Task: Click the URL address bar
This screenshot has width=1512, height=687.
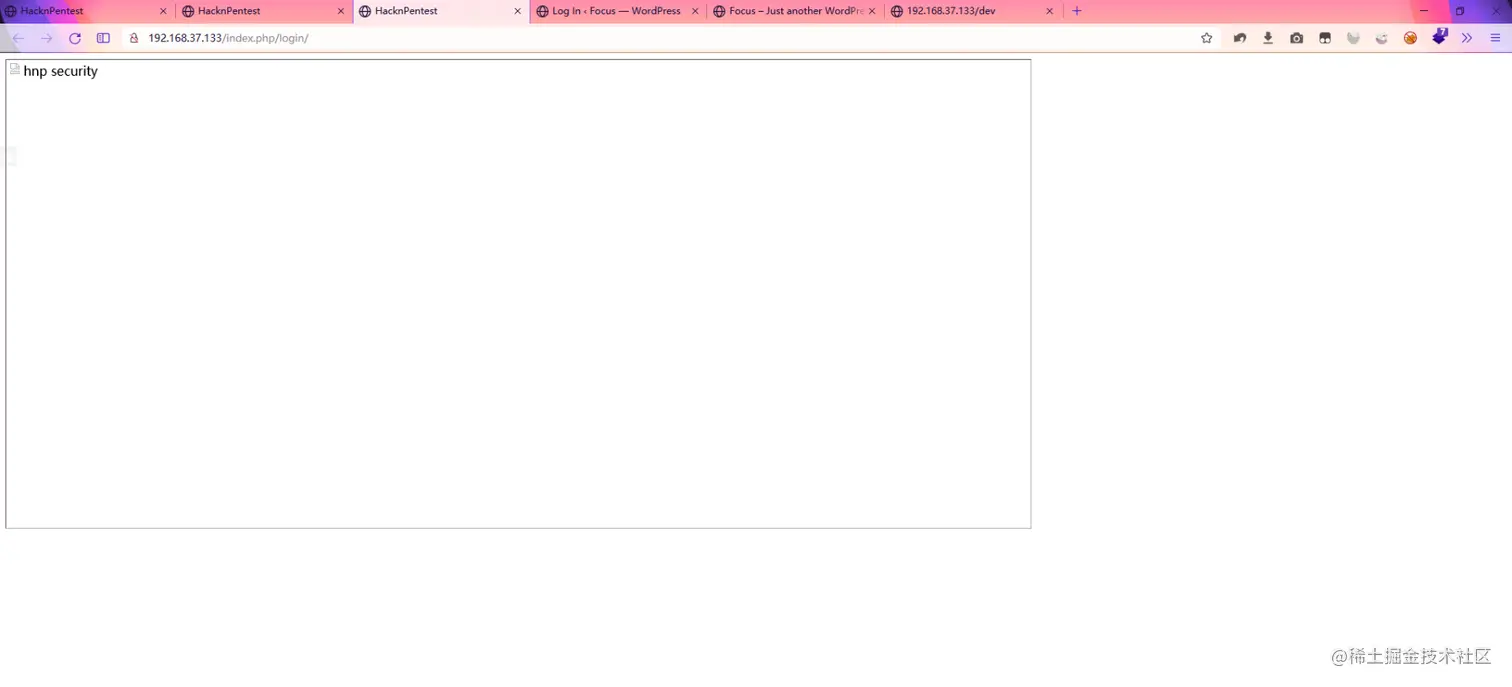Action: 670,38
